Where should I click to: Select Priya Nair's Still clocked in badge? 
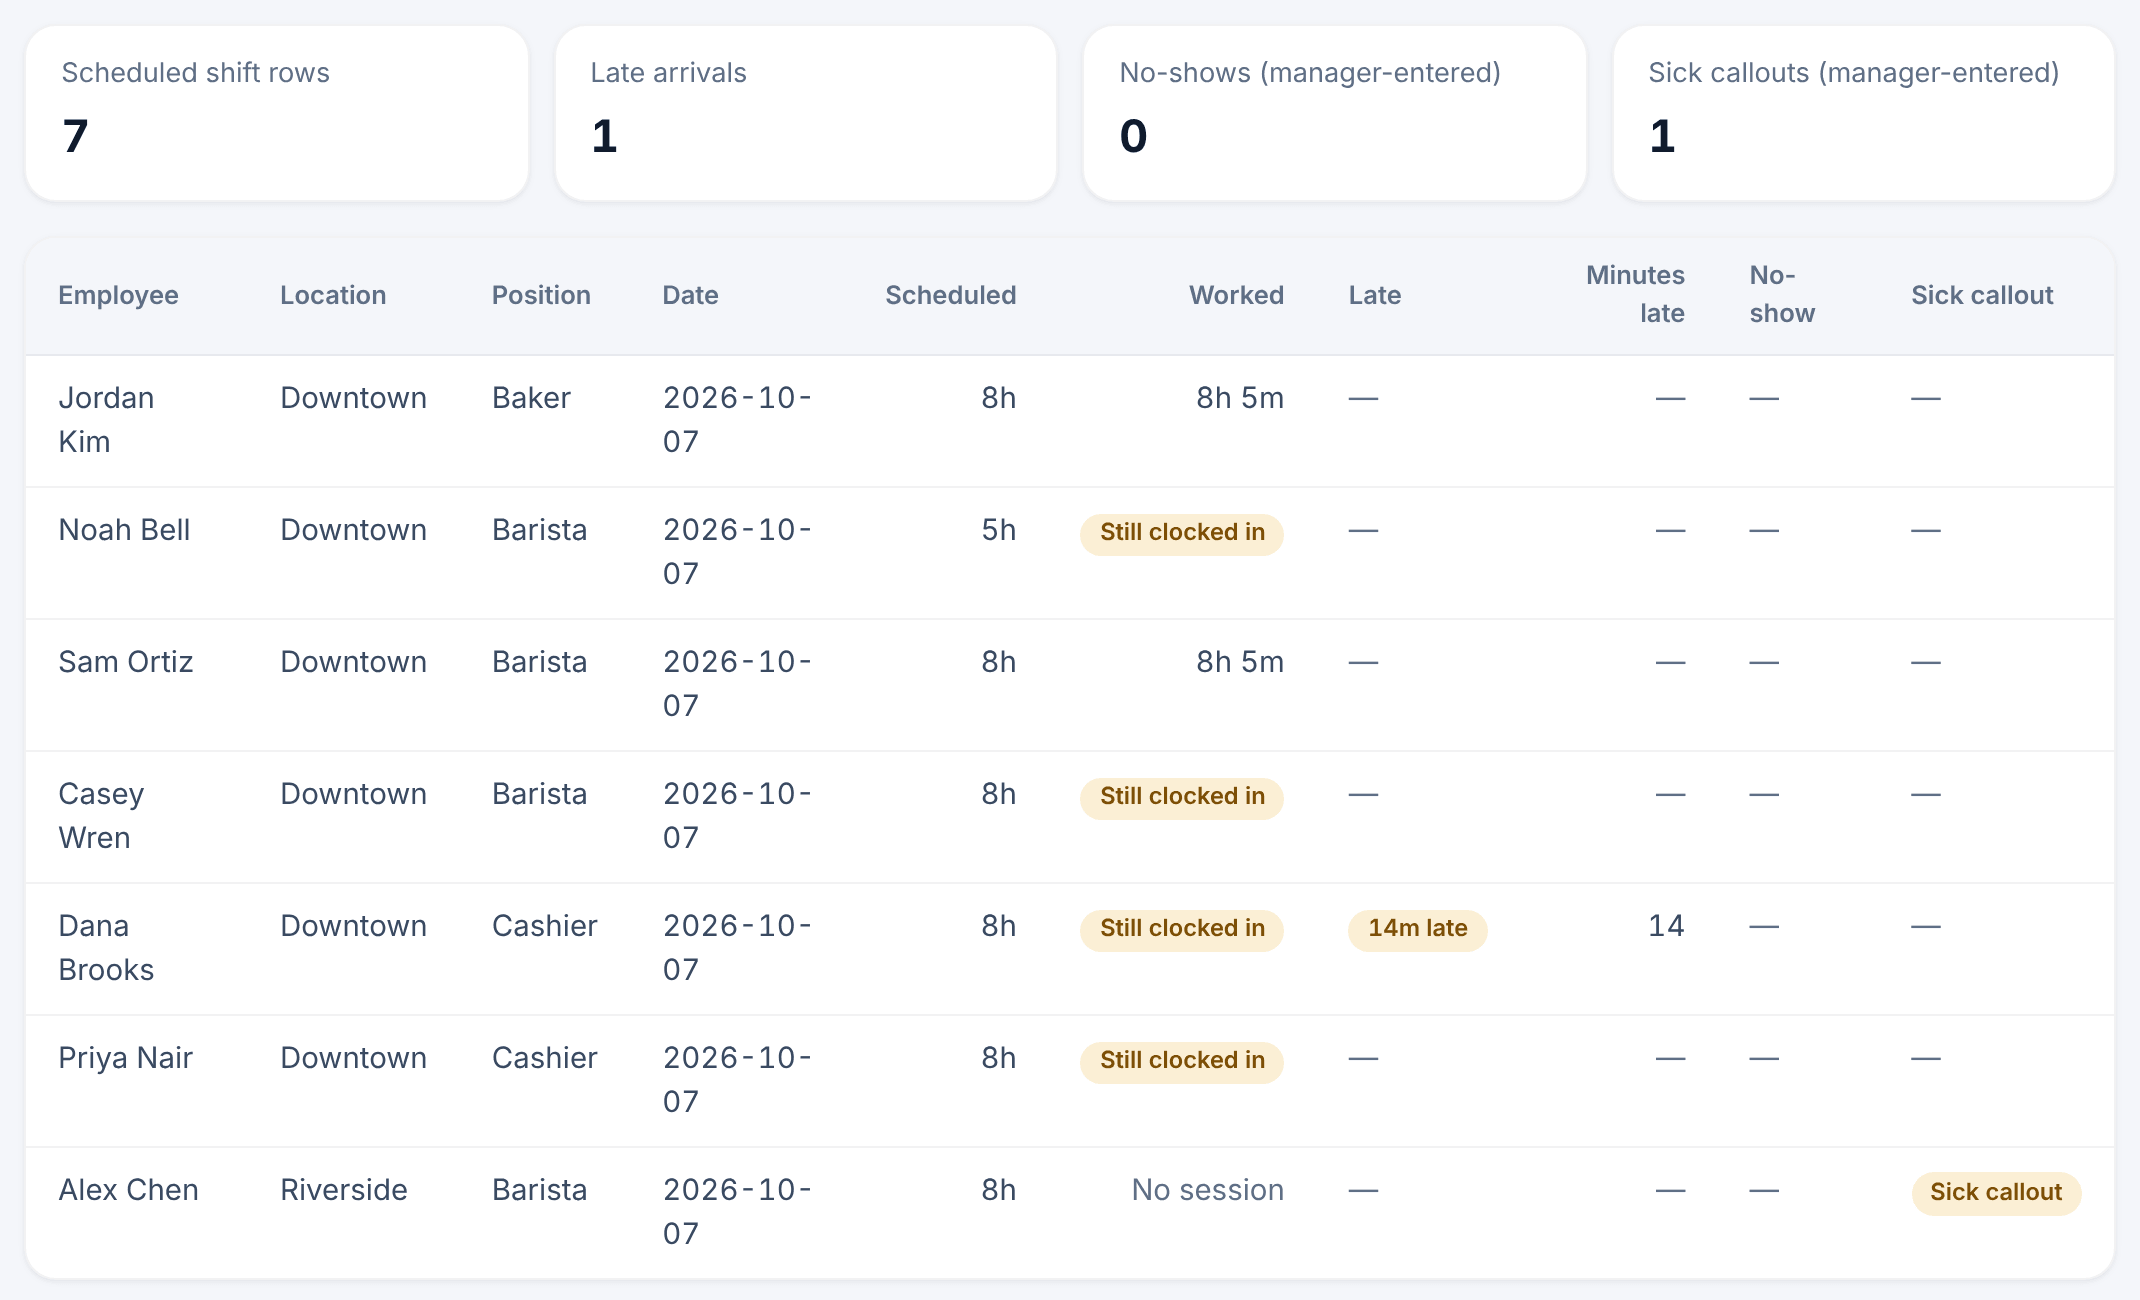(x=1182, y=1061)
